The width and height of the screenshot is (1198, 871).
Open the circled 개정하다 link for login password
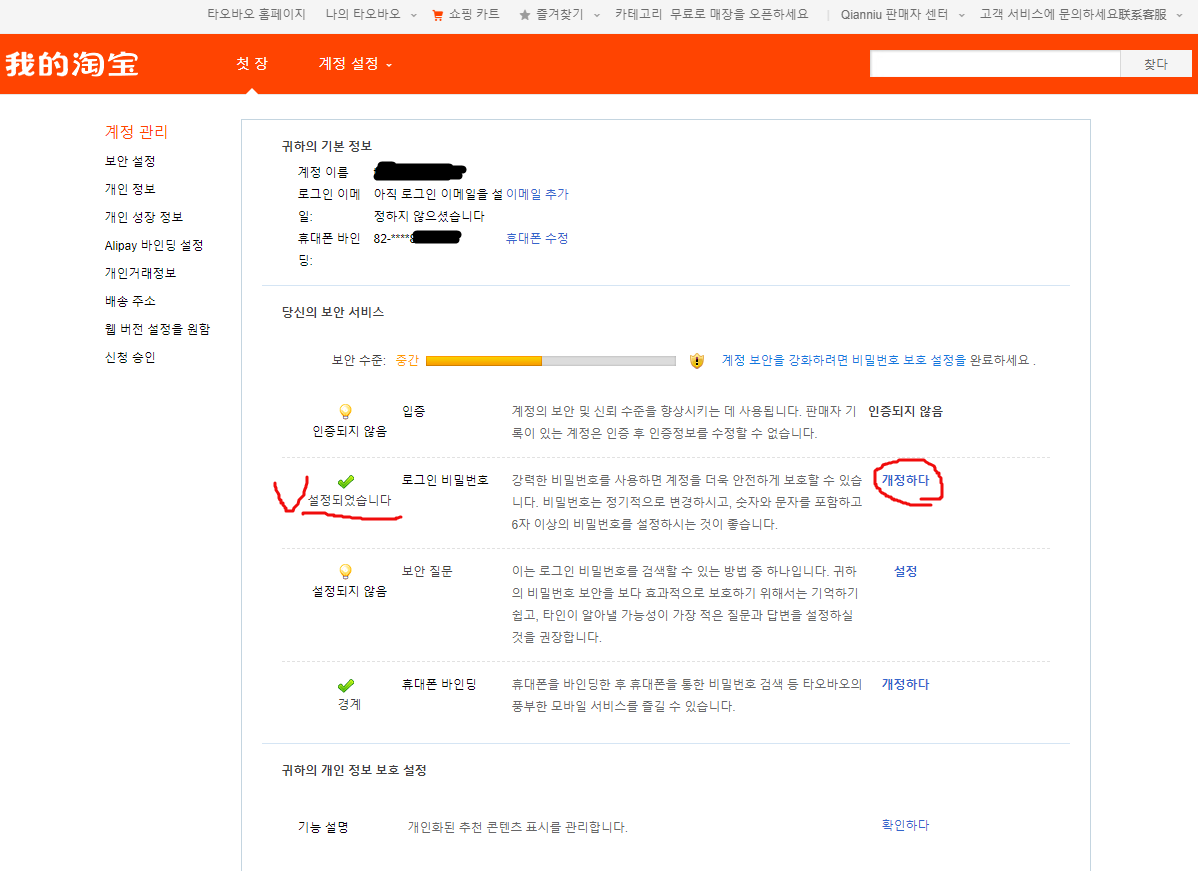pos(904,480)
